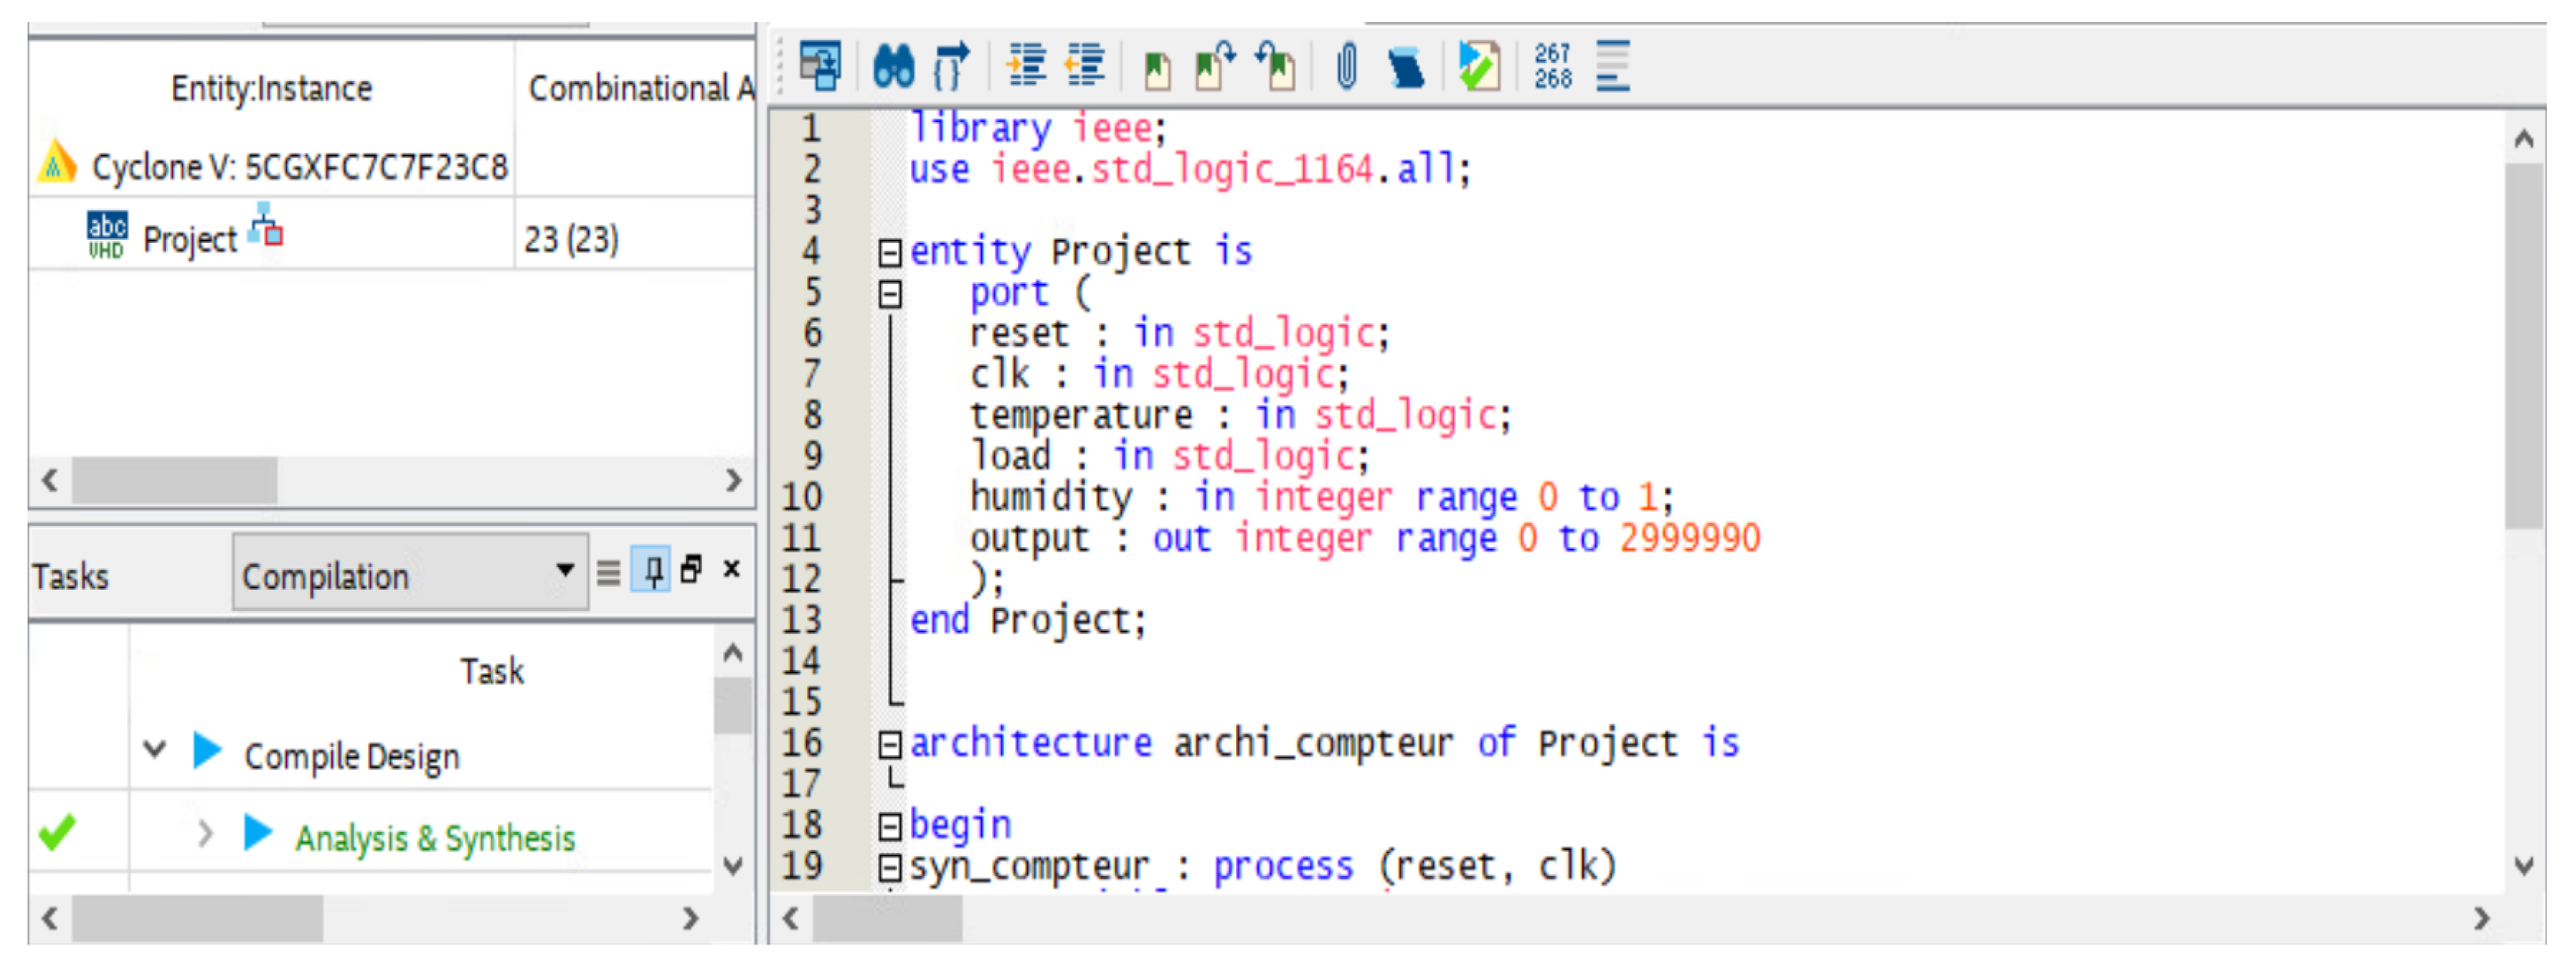Viewport: 2576px width, 972px height.
Task: Click the binoculars Find icon
Action: (x=892, y=66)
